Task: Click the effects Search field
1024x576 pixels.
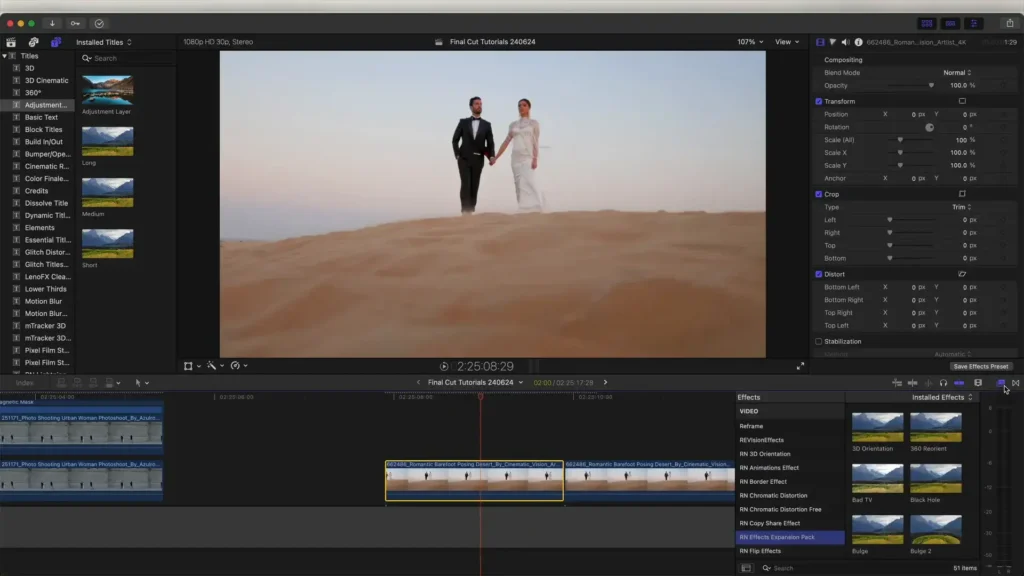Action: 856,568
